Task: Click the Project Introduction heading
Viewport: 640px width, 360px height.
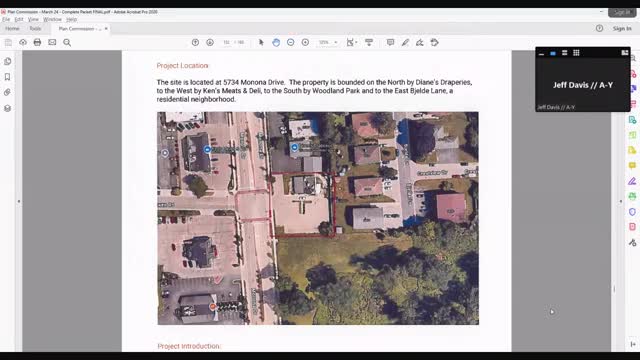Action: pos(189,346)
